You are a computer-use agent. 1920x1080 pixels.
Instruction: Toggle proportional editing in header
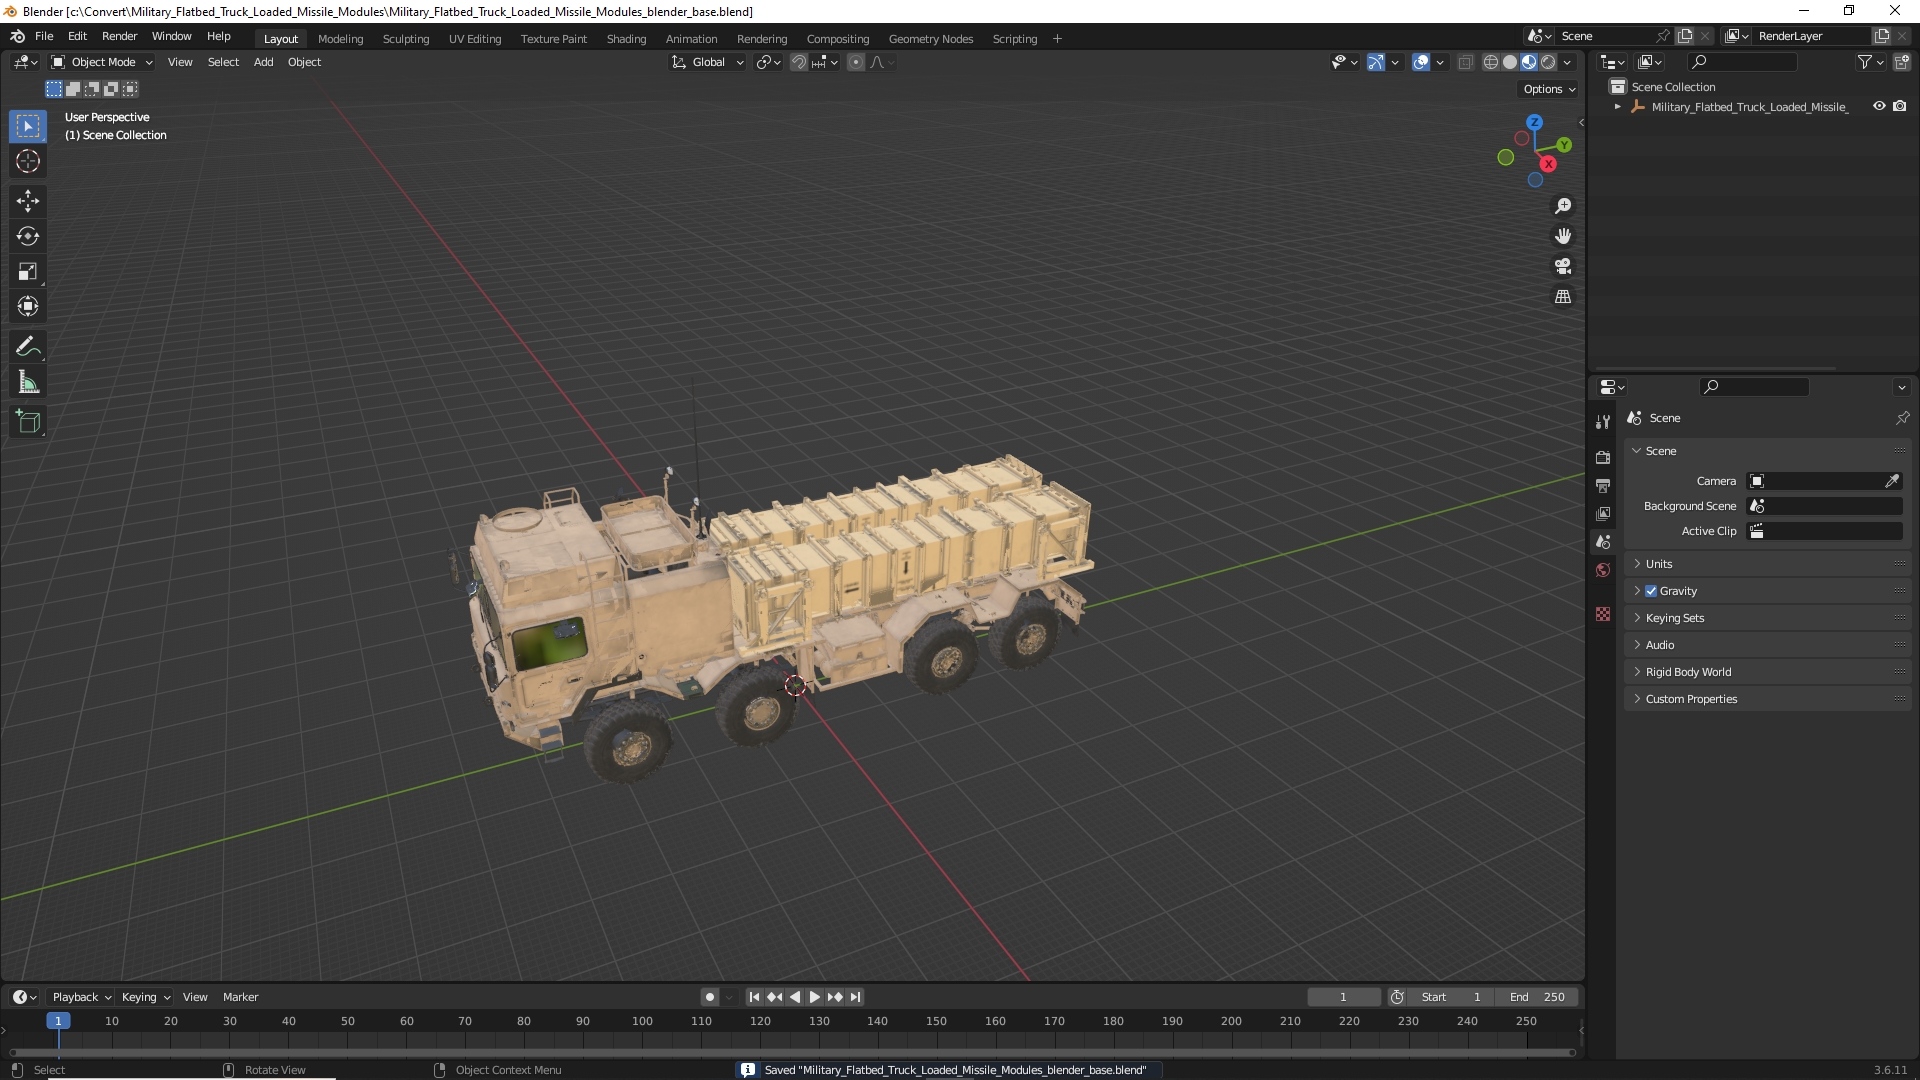(x=856, y=62)
